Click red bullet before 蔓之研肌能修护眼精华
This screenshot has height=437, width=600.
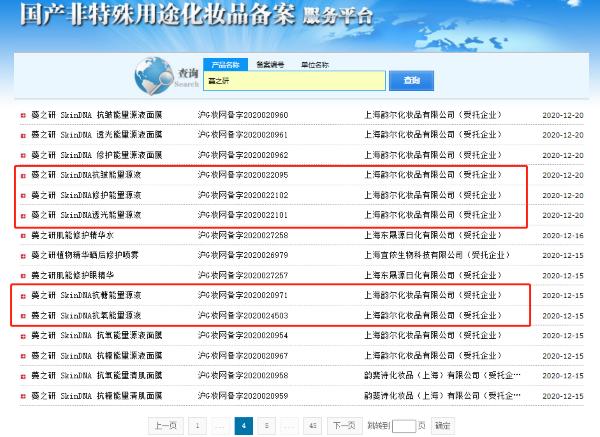click(23, 275)
